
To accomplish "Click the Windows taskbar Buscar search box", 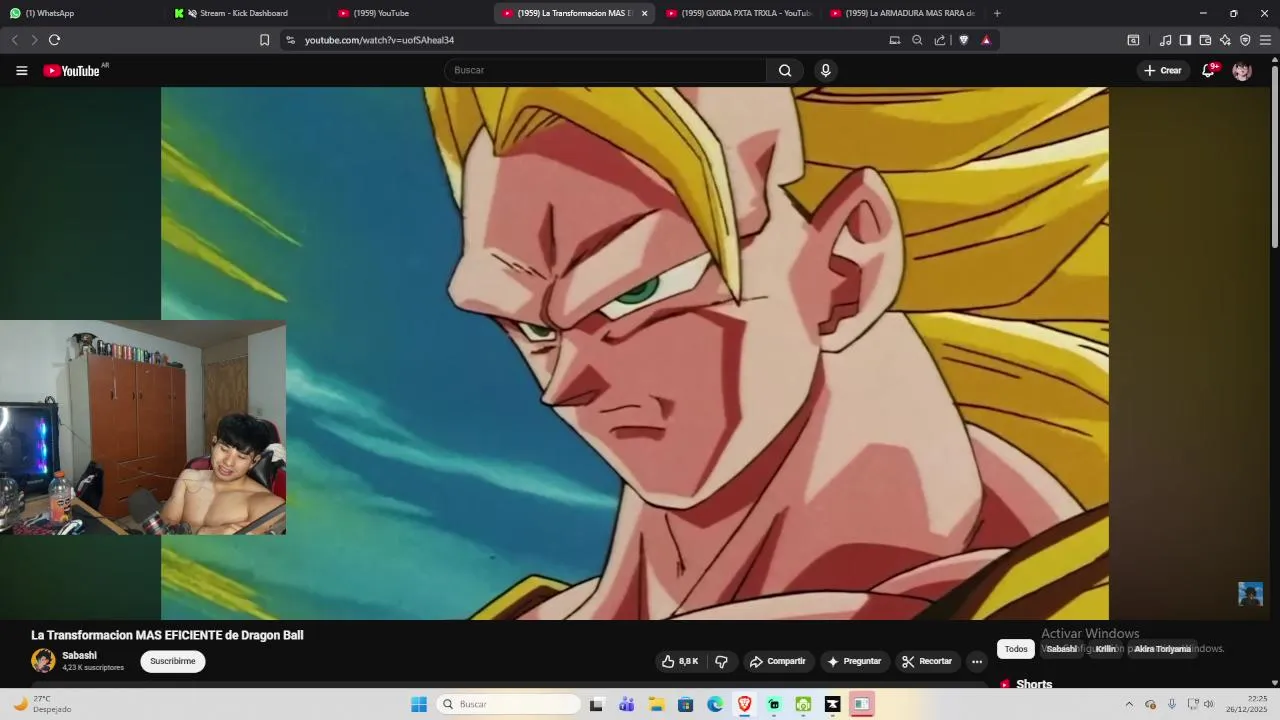I will click(x=510, y=704).
